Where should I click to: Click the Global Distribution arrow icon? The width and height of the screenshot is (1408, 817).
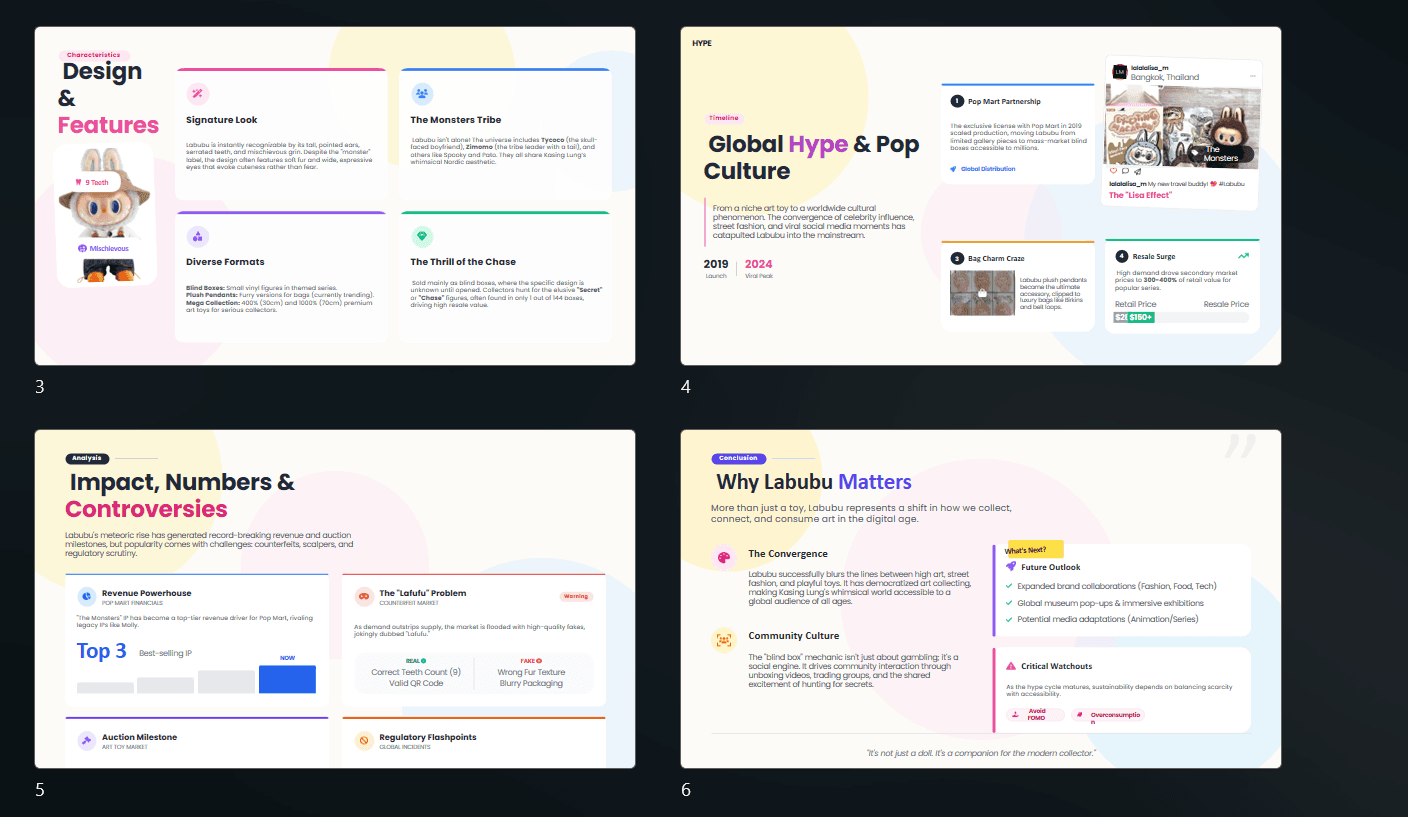point(954,169)
